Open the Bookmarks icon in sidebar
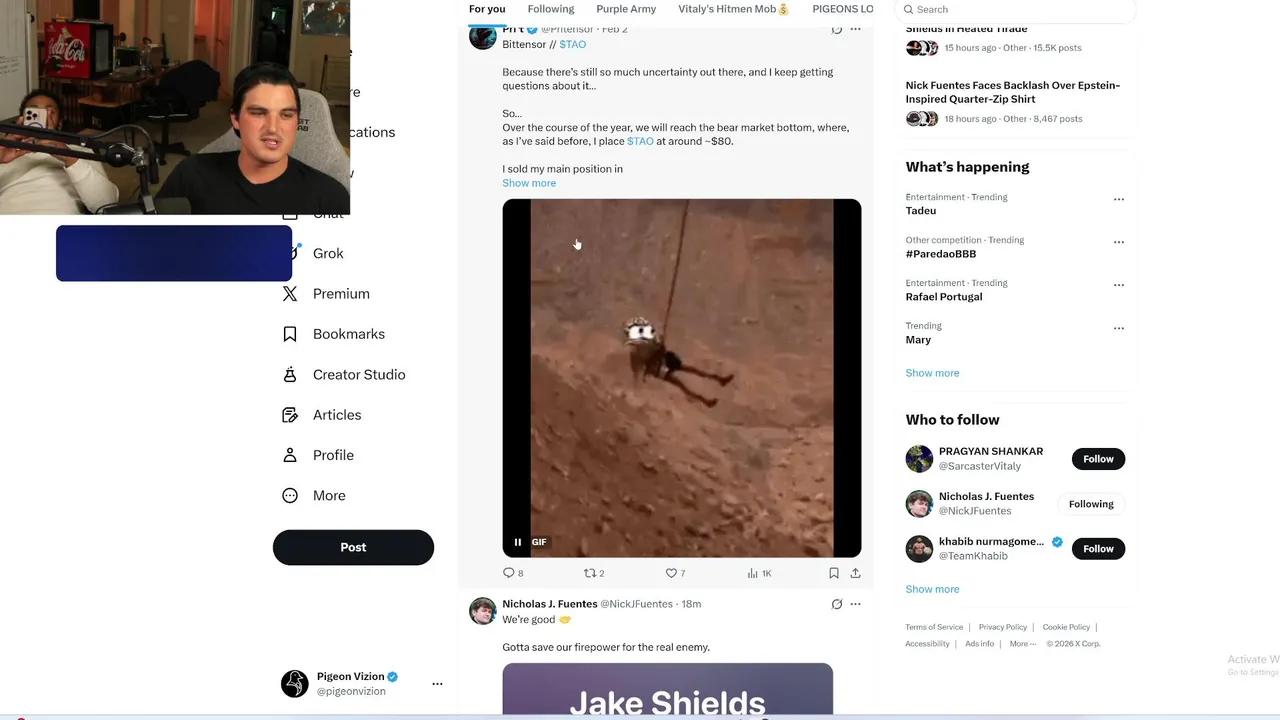The height and width of the screenshot is (720, 1280). coord(290,334)
